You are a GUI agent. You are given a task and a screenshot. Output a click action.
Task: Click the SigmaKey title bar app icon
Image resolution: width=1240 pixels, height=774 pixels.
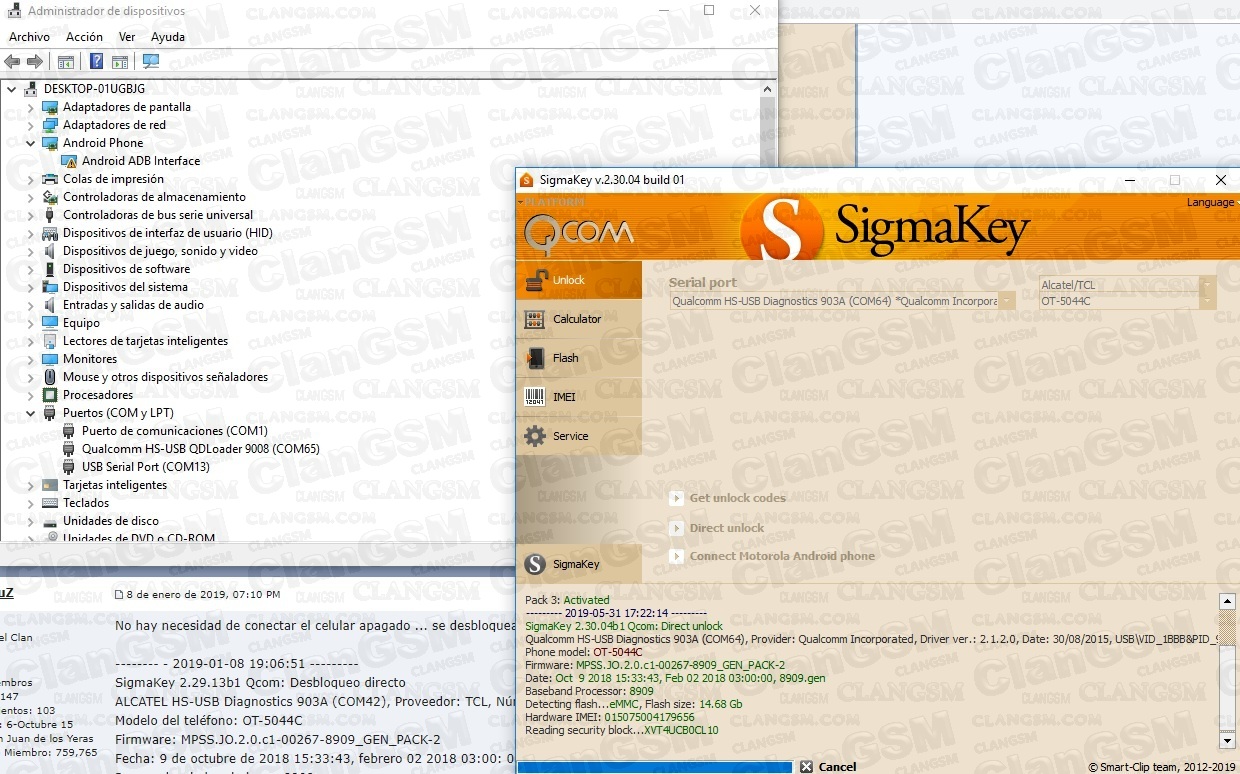point(527,180)
